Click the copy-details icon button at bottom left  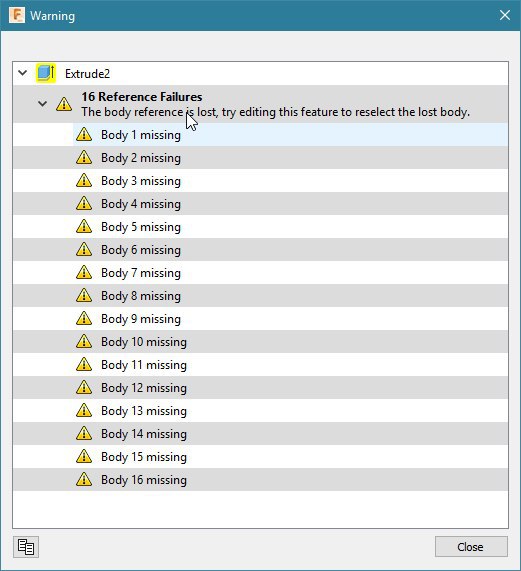coord(26,547)
